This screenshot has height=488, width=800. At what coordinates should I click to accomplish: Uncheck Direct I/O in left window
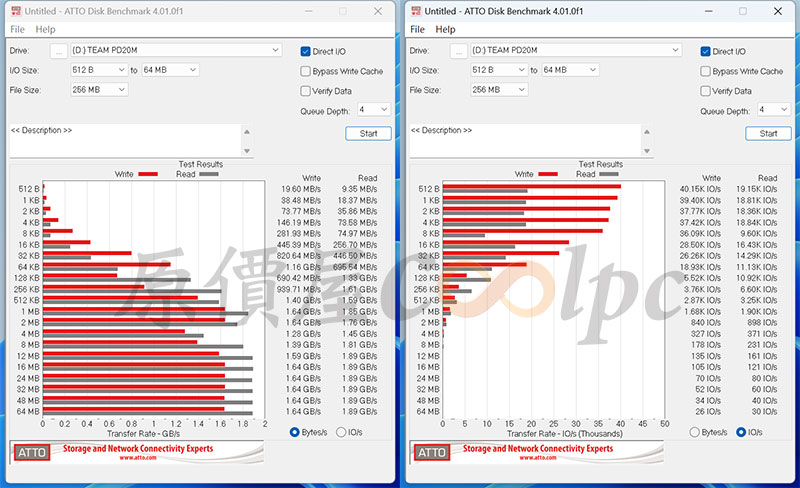point(305,52)
